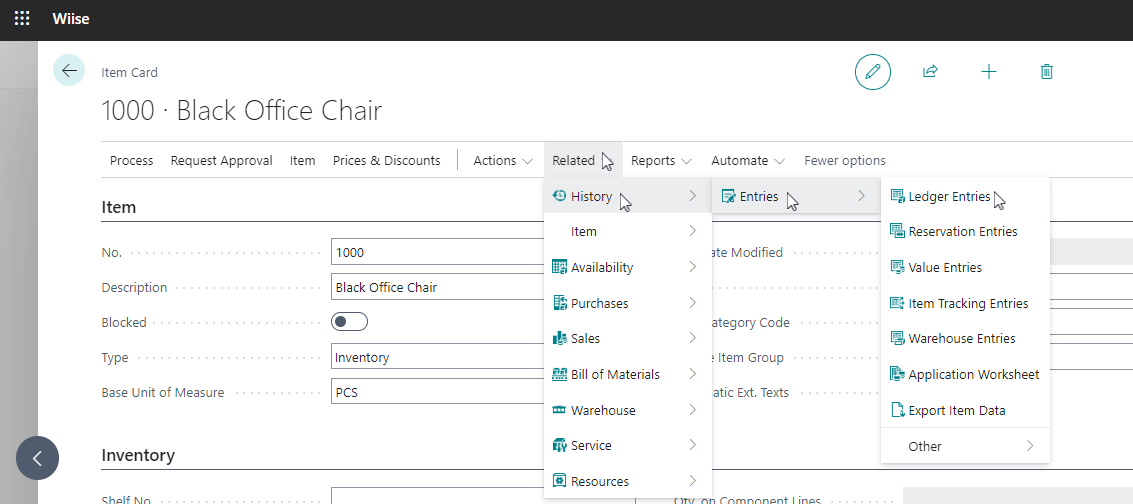
Task: Click the back arrow button
Action: [69, 71]
